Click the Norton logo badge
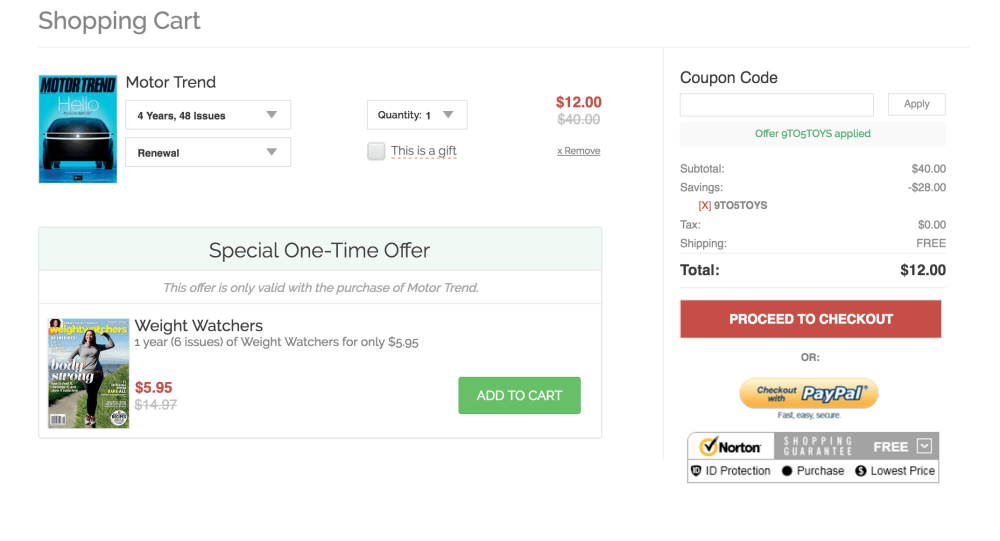The width and height of the screenshot is (1000, 541). (731, 447)
